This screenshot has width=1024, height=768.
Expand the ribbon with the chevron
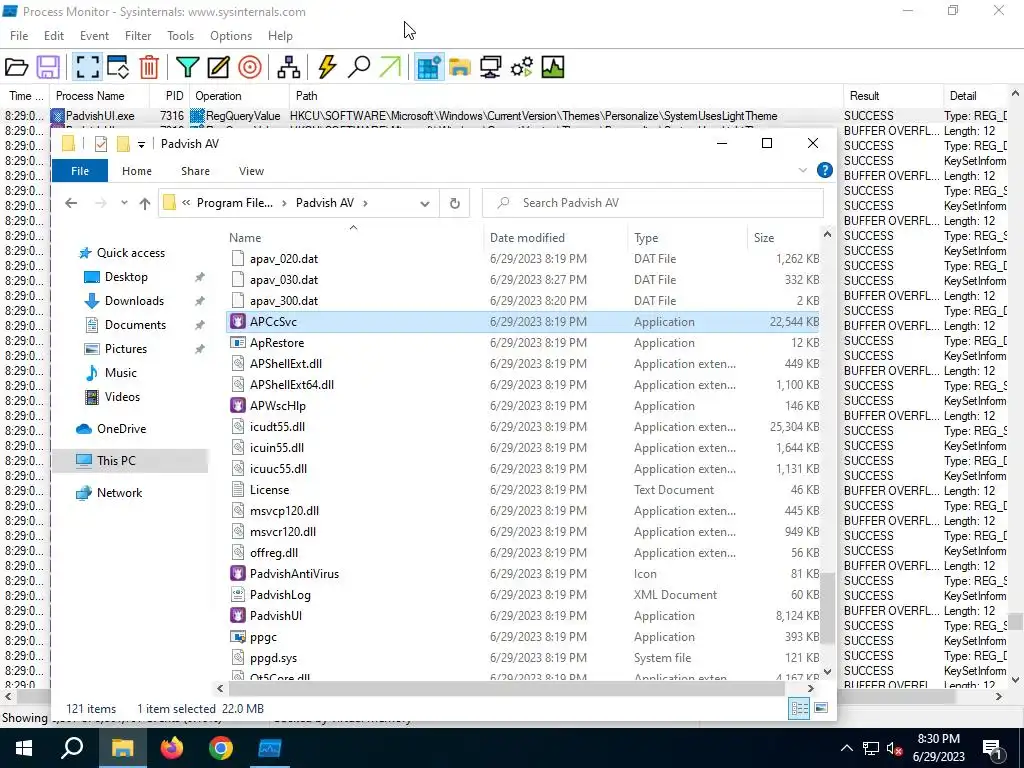coord(803,170)
